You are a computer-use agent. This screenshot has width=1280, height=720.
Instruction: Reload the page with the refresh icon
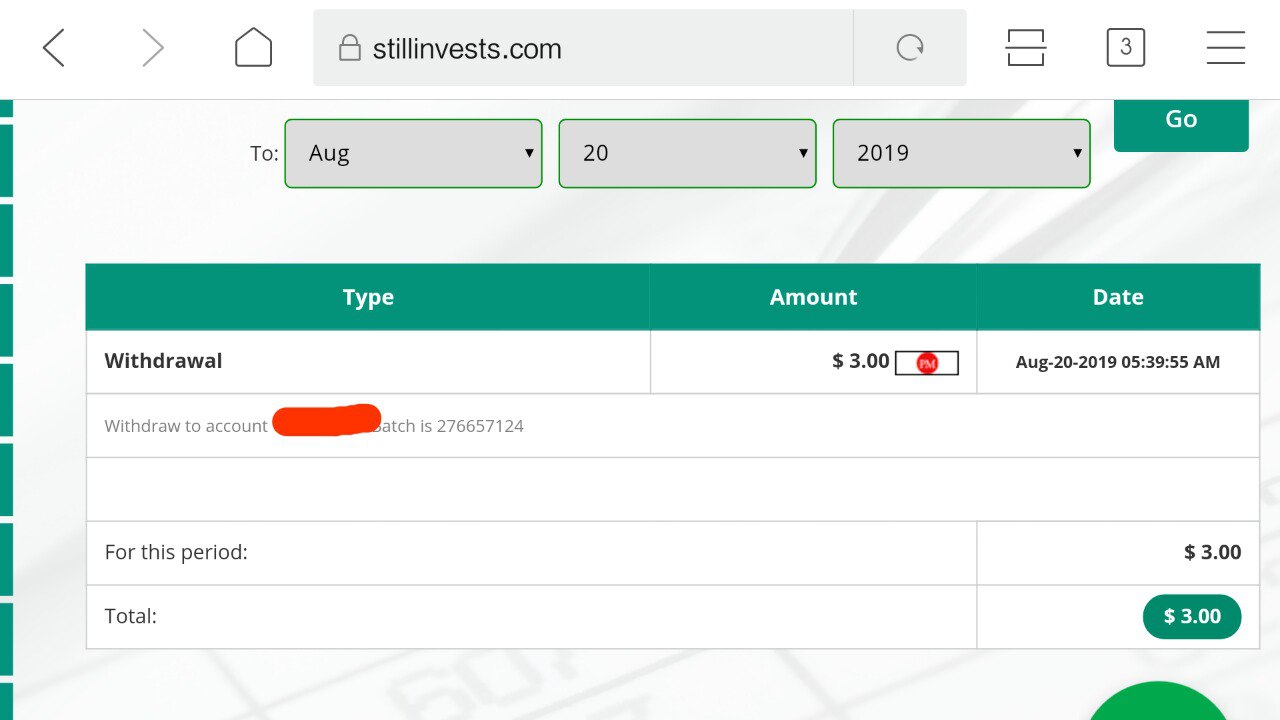[x=910, y=48]
